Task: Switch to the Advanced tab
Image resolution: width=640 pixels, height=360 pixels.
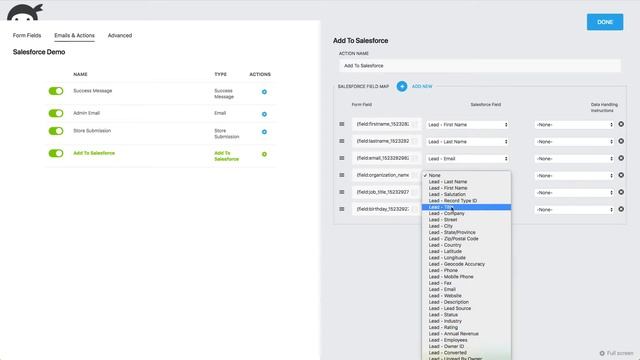Action: tap(120, 36)
